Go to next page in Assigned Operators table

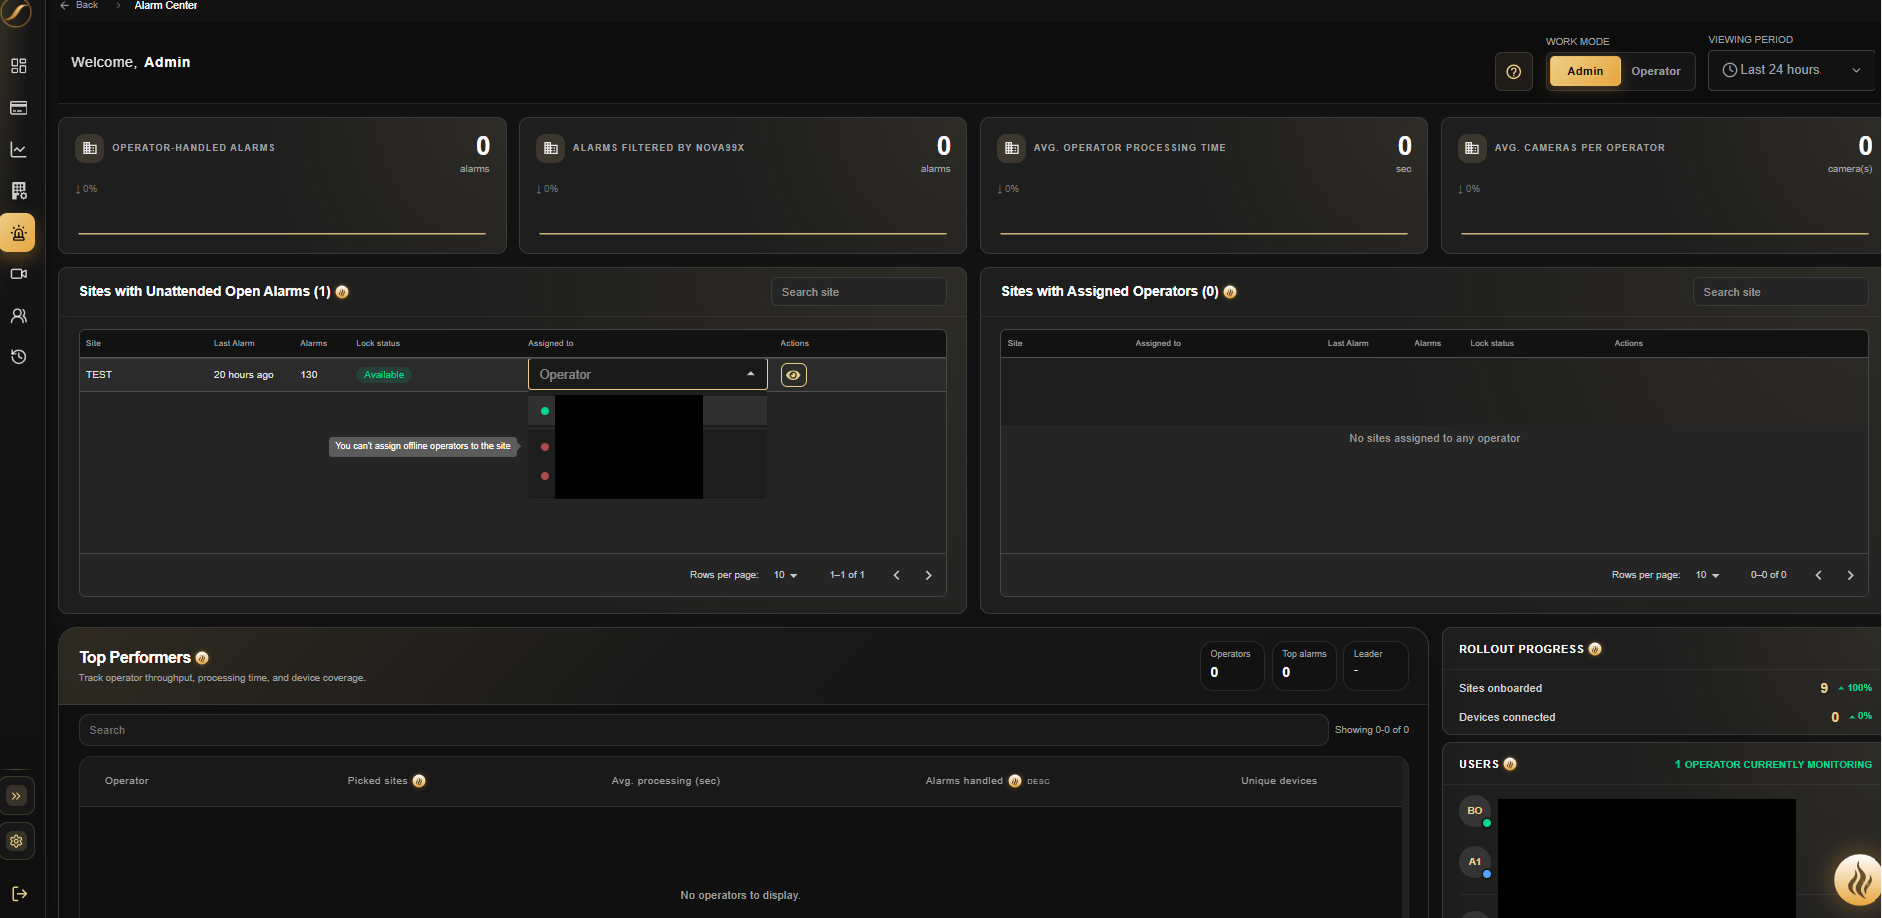(x=1850, y=575)
